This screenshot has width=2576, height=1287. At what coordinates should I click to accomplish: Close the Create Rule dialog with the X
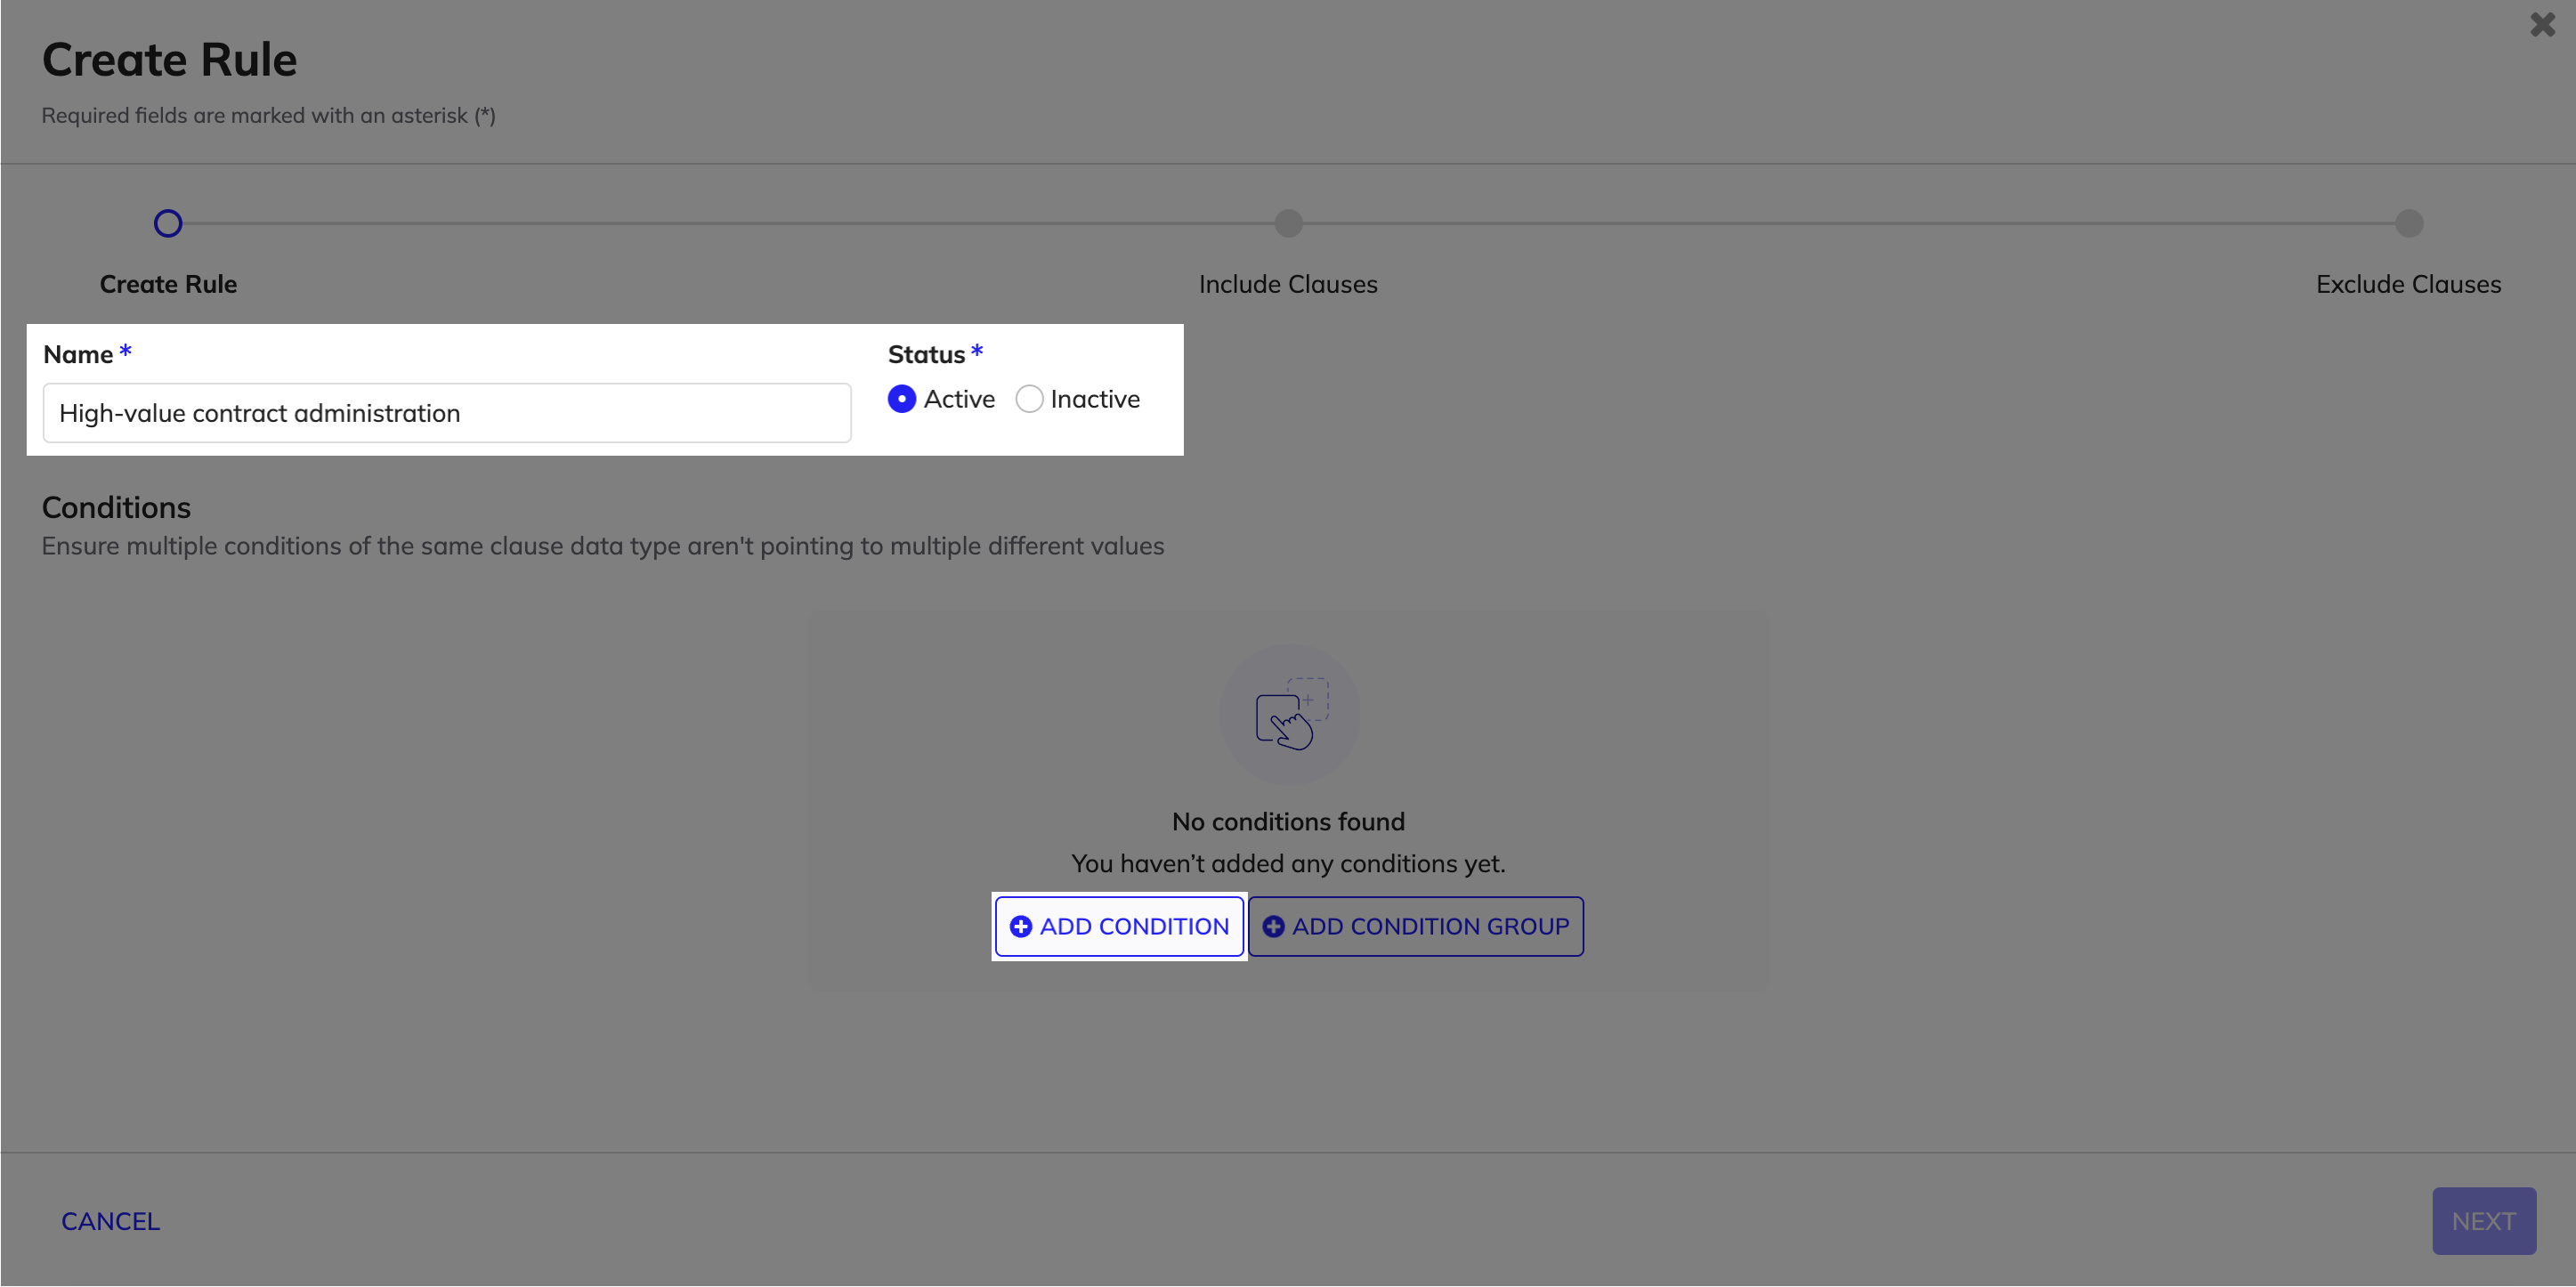point(2542,24)
